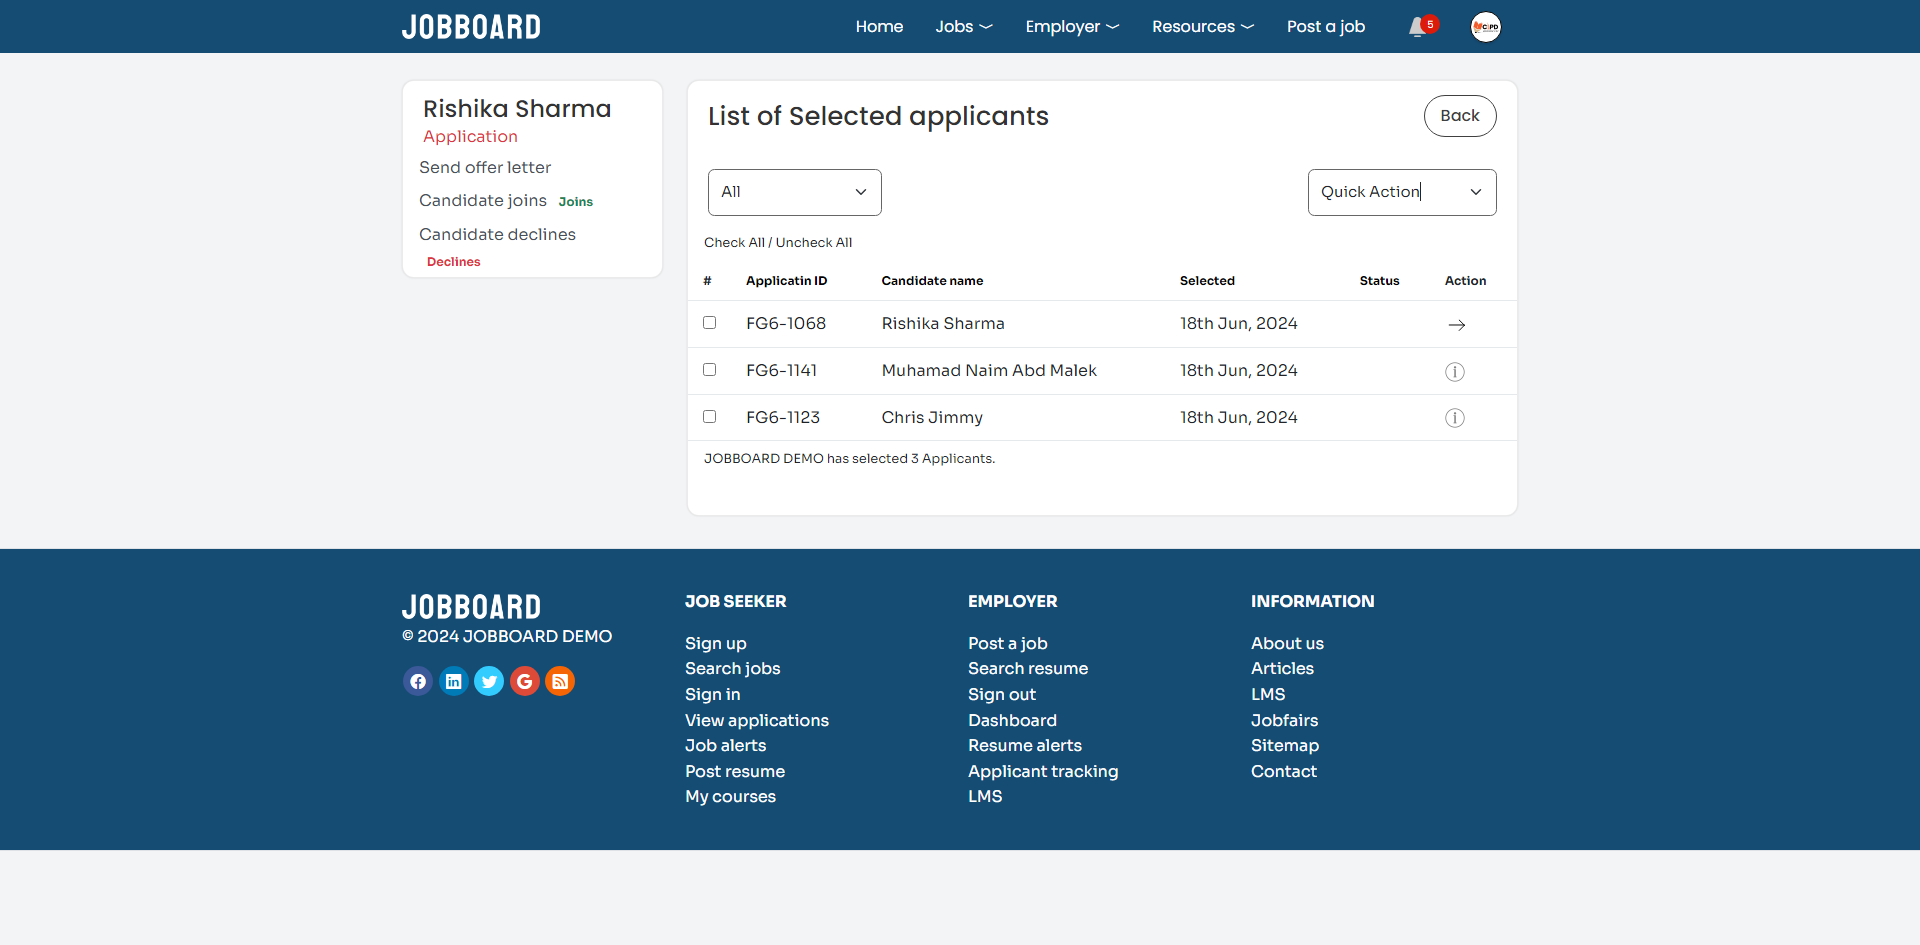Open the Twitter icon in footer

(489, 681)
